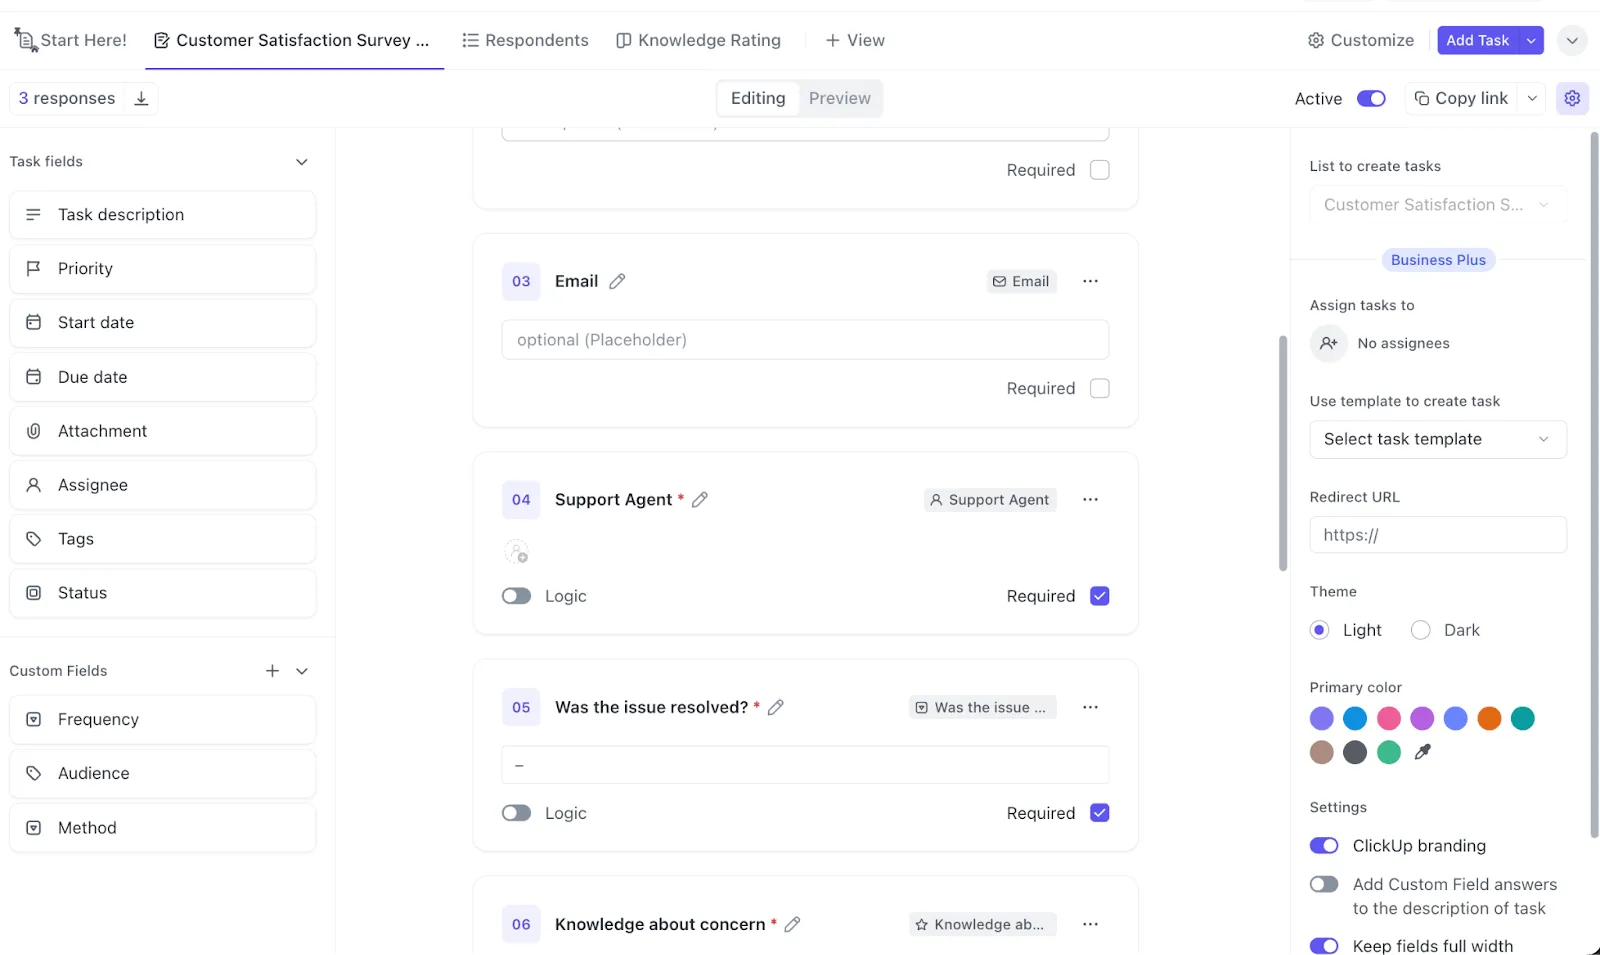This screenshot has width=1600, height=955.
Task: Edit Knowledge about concern title pencil
Action: (792, 924)
